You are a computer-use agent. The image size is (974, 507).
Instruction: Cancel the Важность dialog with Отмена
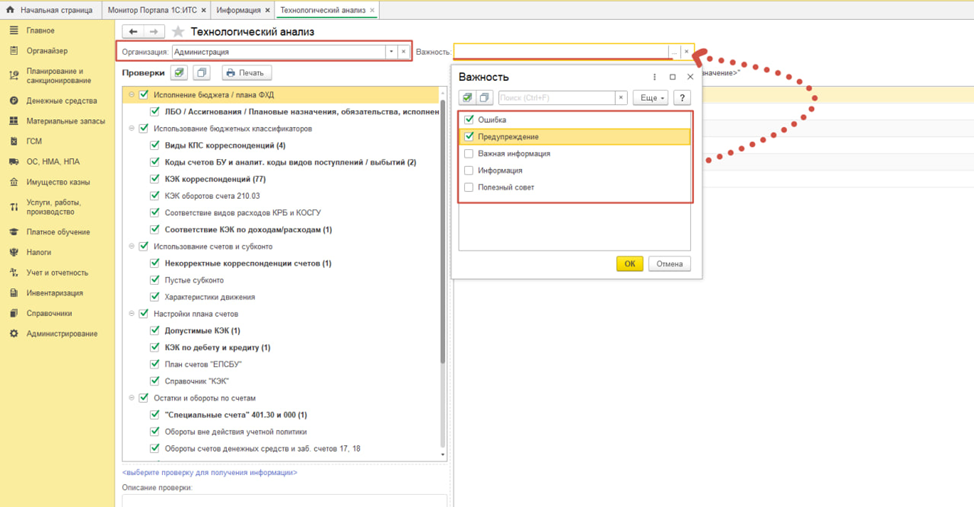670,263
